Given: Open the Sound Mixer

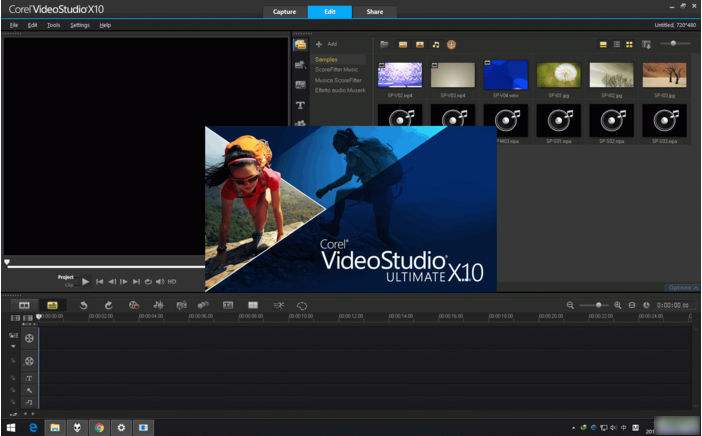Looking at the screenshot, I should pos(158,305).
